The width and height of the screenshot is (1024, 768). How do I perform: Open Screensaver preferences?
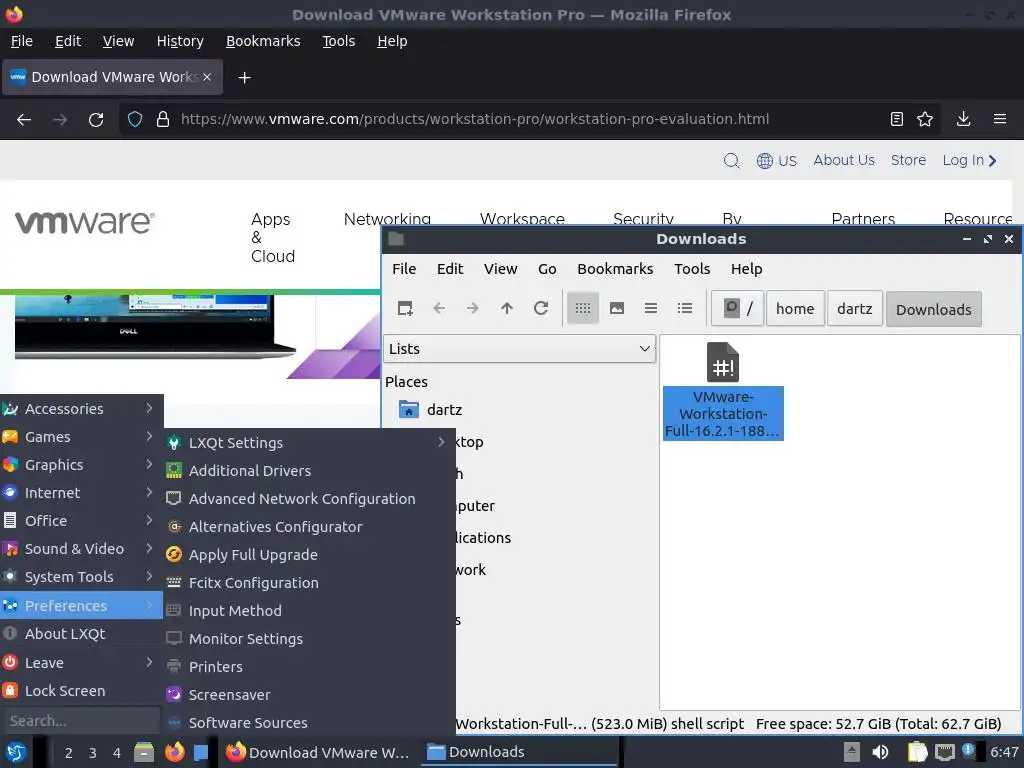309,696
